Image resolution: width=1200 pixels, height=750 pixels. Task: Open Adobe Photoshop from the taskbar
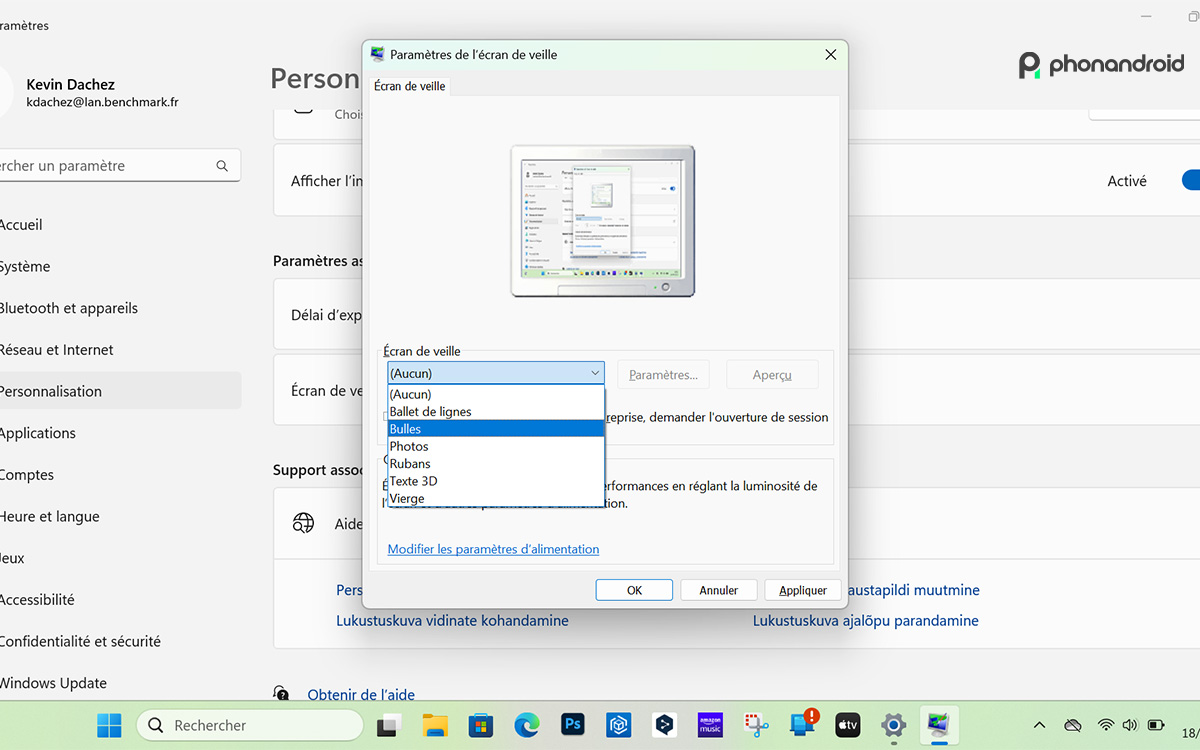click(x=572, y=725)
